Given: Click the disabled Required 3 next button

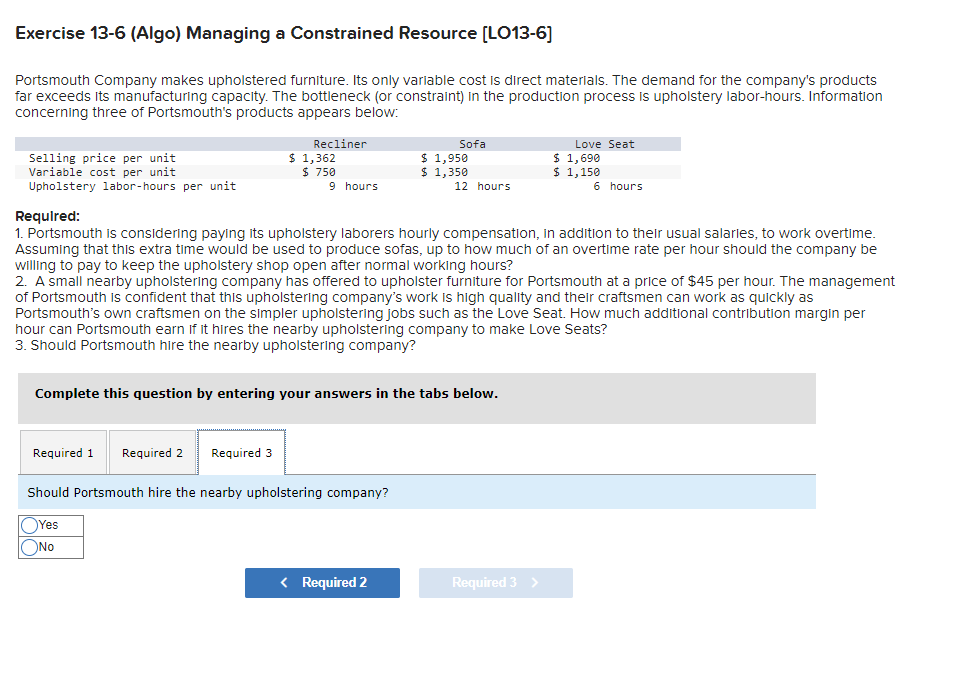Looking at the screenshot, I should [495, 583].
